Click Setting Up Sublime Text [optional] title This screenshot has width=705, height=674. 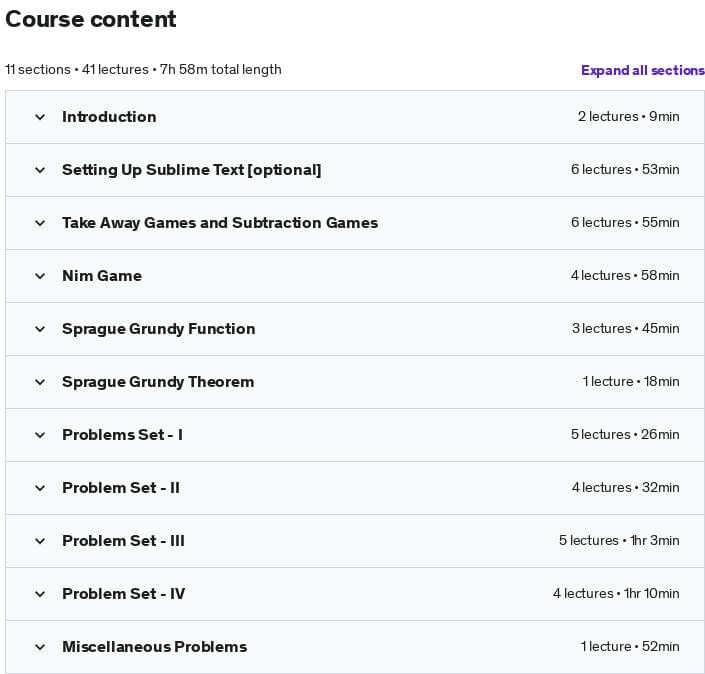pos(192,170)
